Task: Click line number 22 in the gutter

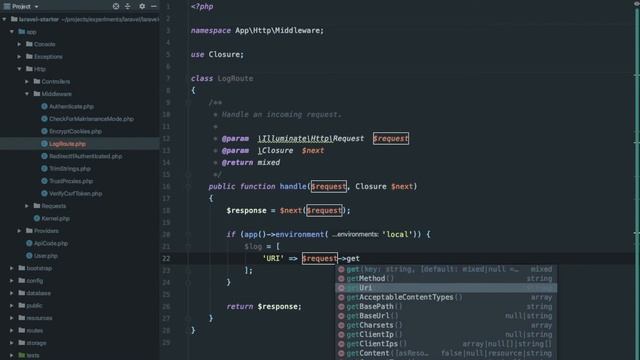Action: [166, 258]
